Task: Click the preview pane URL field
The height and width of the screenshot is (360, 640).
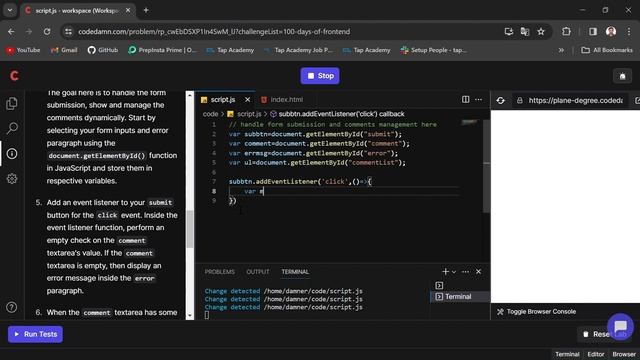Action: [576, 100]
